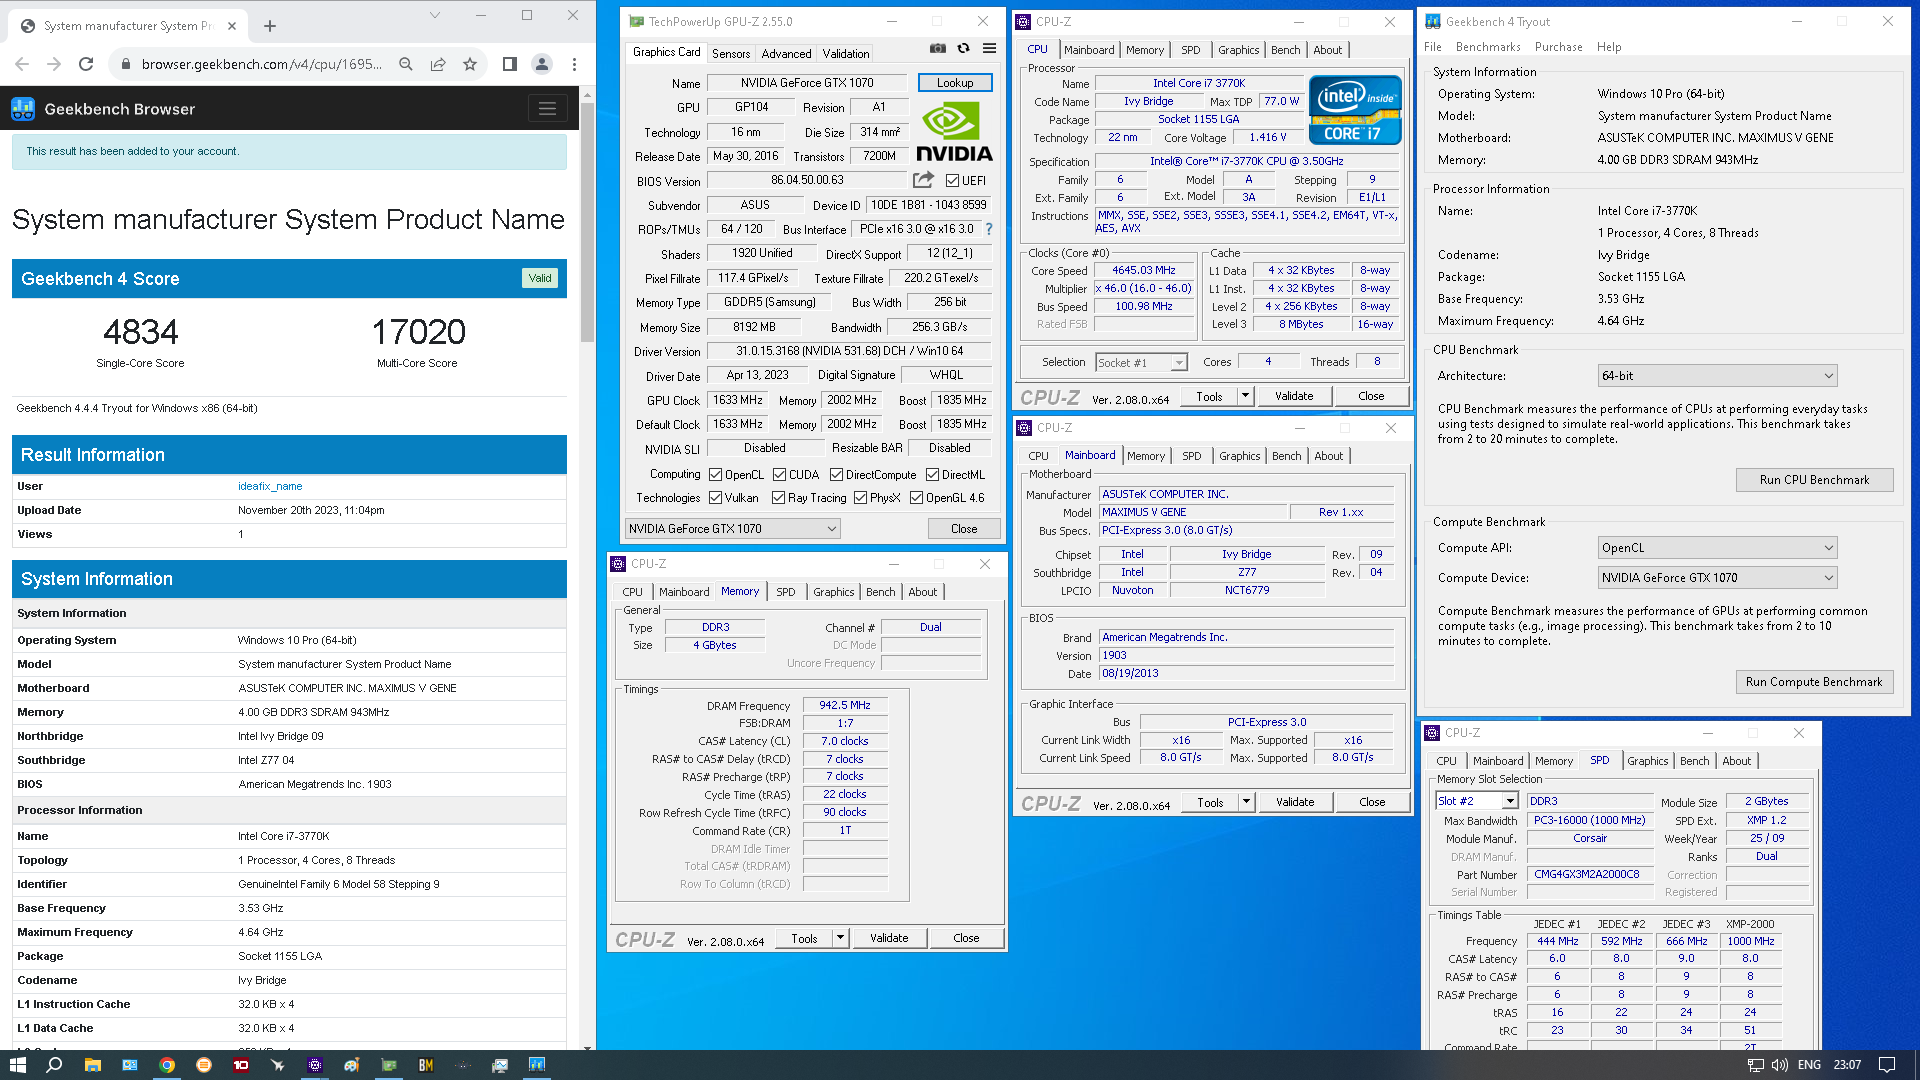This screenshot has height=1080, width=1920.
Task: Open taskbar Search
Action: pyautogui.click(x=54, y=1065)
